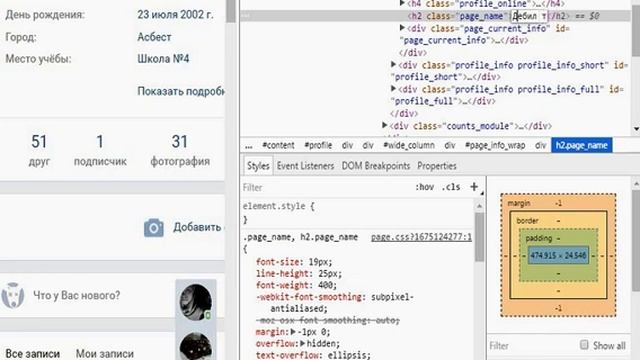This screenshot has width=640, height=360.
Task: Click the camera icon next to Добавить
Action: pyautogui.click(x=154, y=228)
